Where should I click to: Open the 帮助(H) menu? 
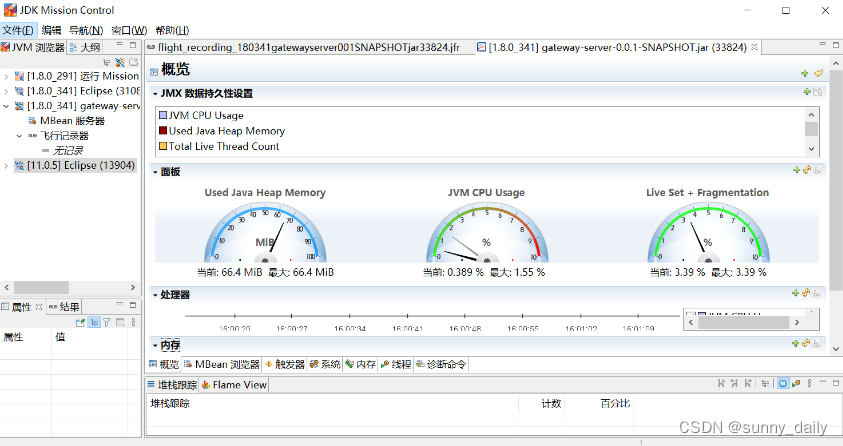click(x=172, y=30)
